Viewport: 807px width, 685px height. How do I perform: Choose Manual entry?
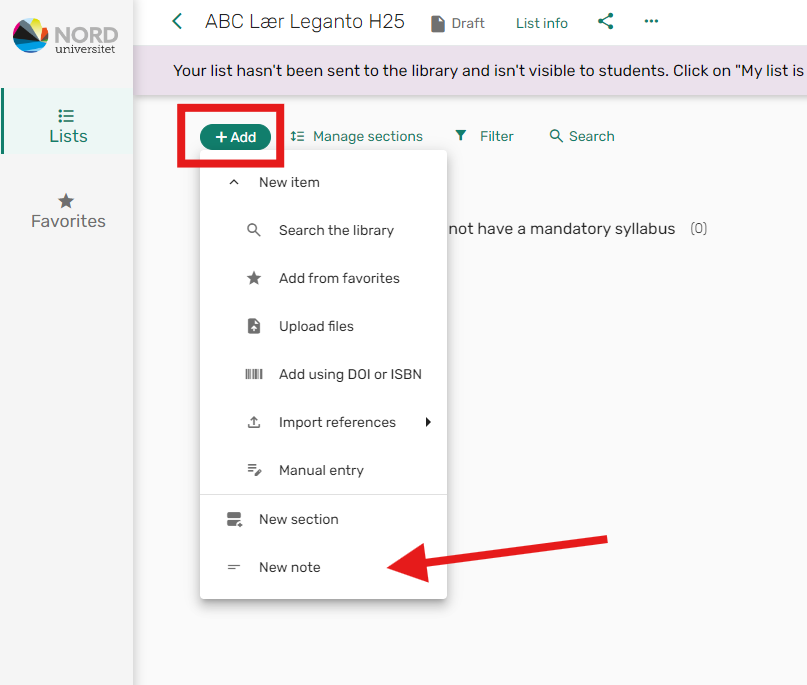point(323,470)
